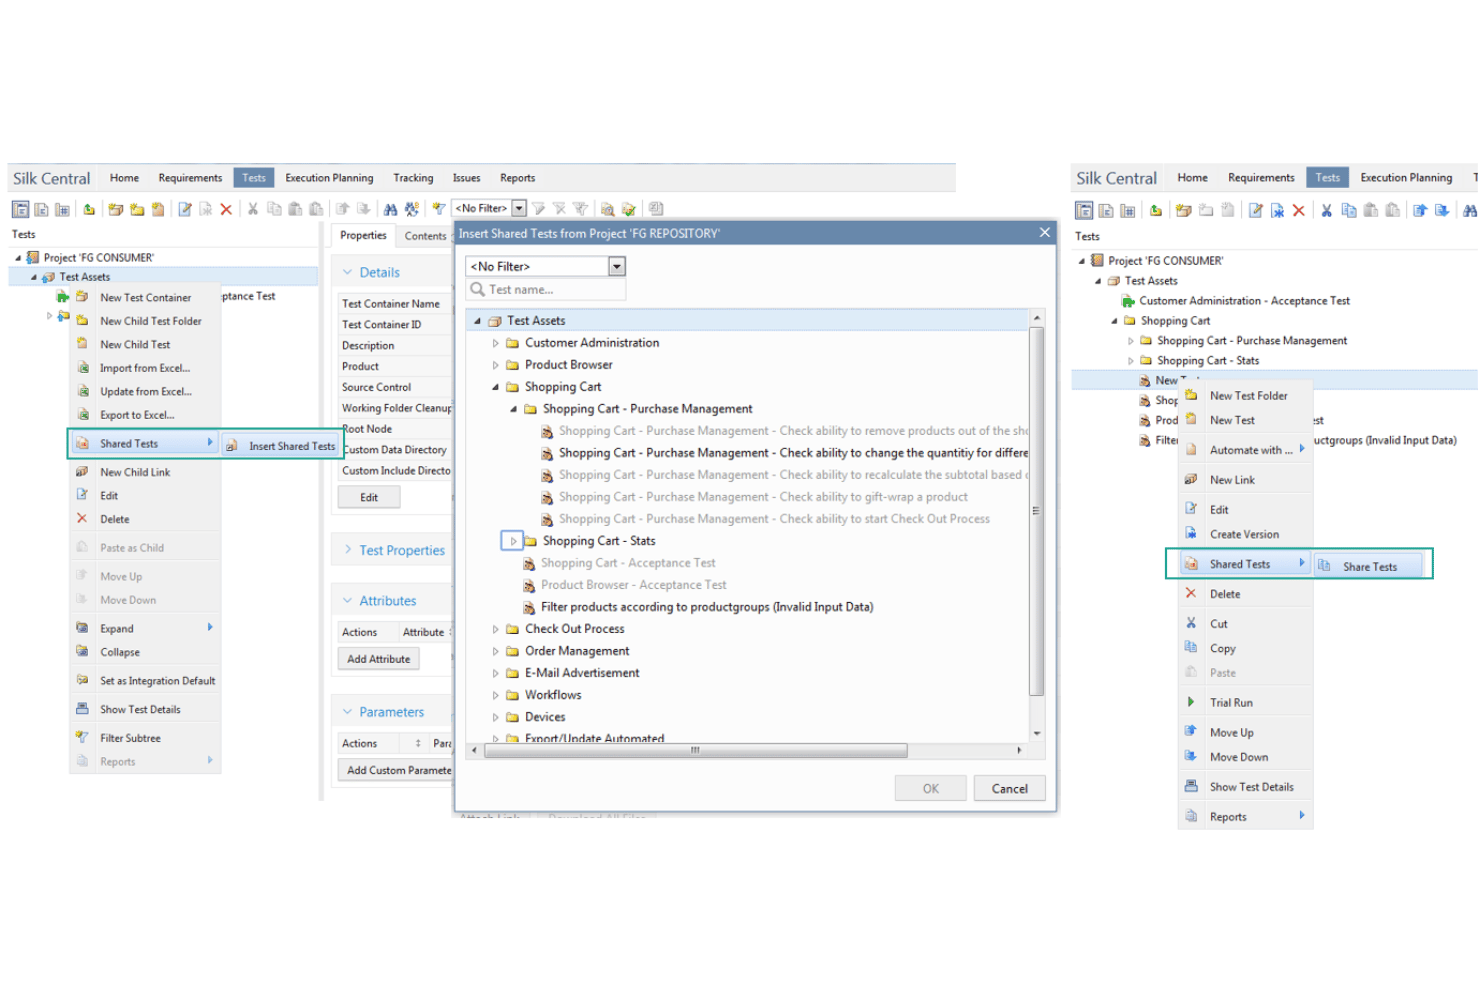Click the Edit pencil icon in left toolbar
Viewport: 1480px width, 987px height.
click(185, 209)
